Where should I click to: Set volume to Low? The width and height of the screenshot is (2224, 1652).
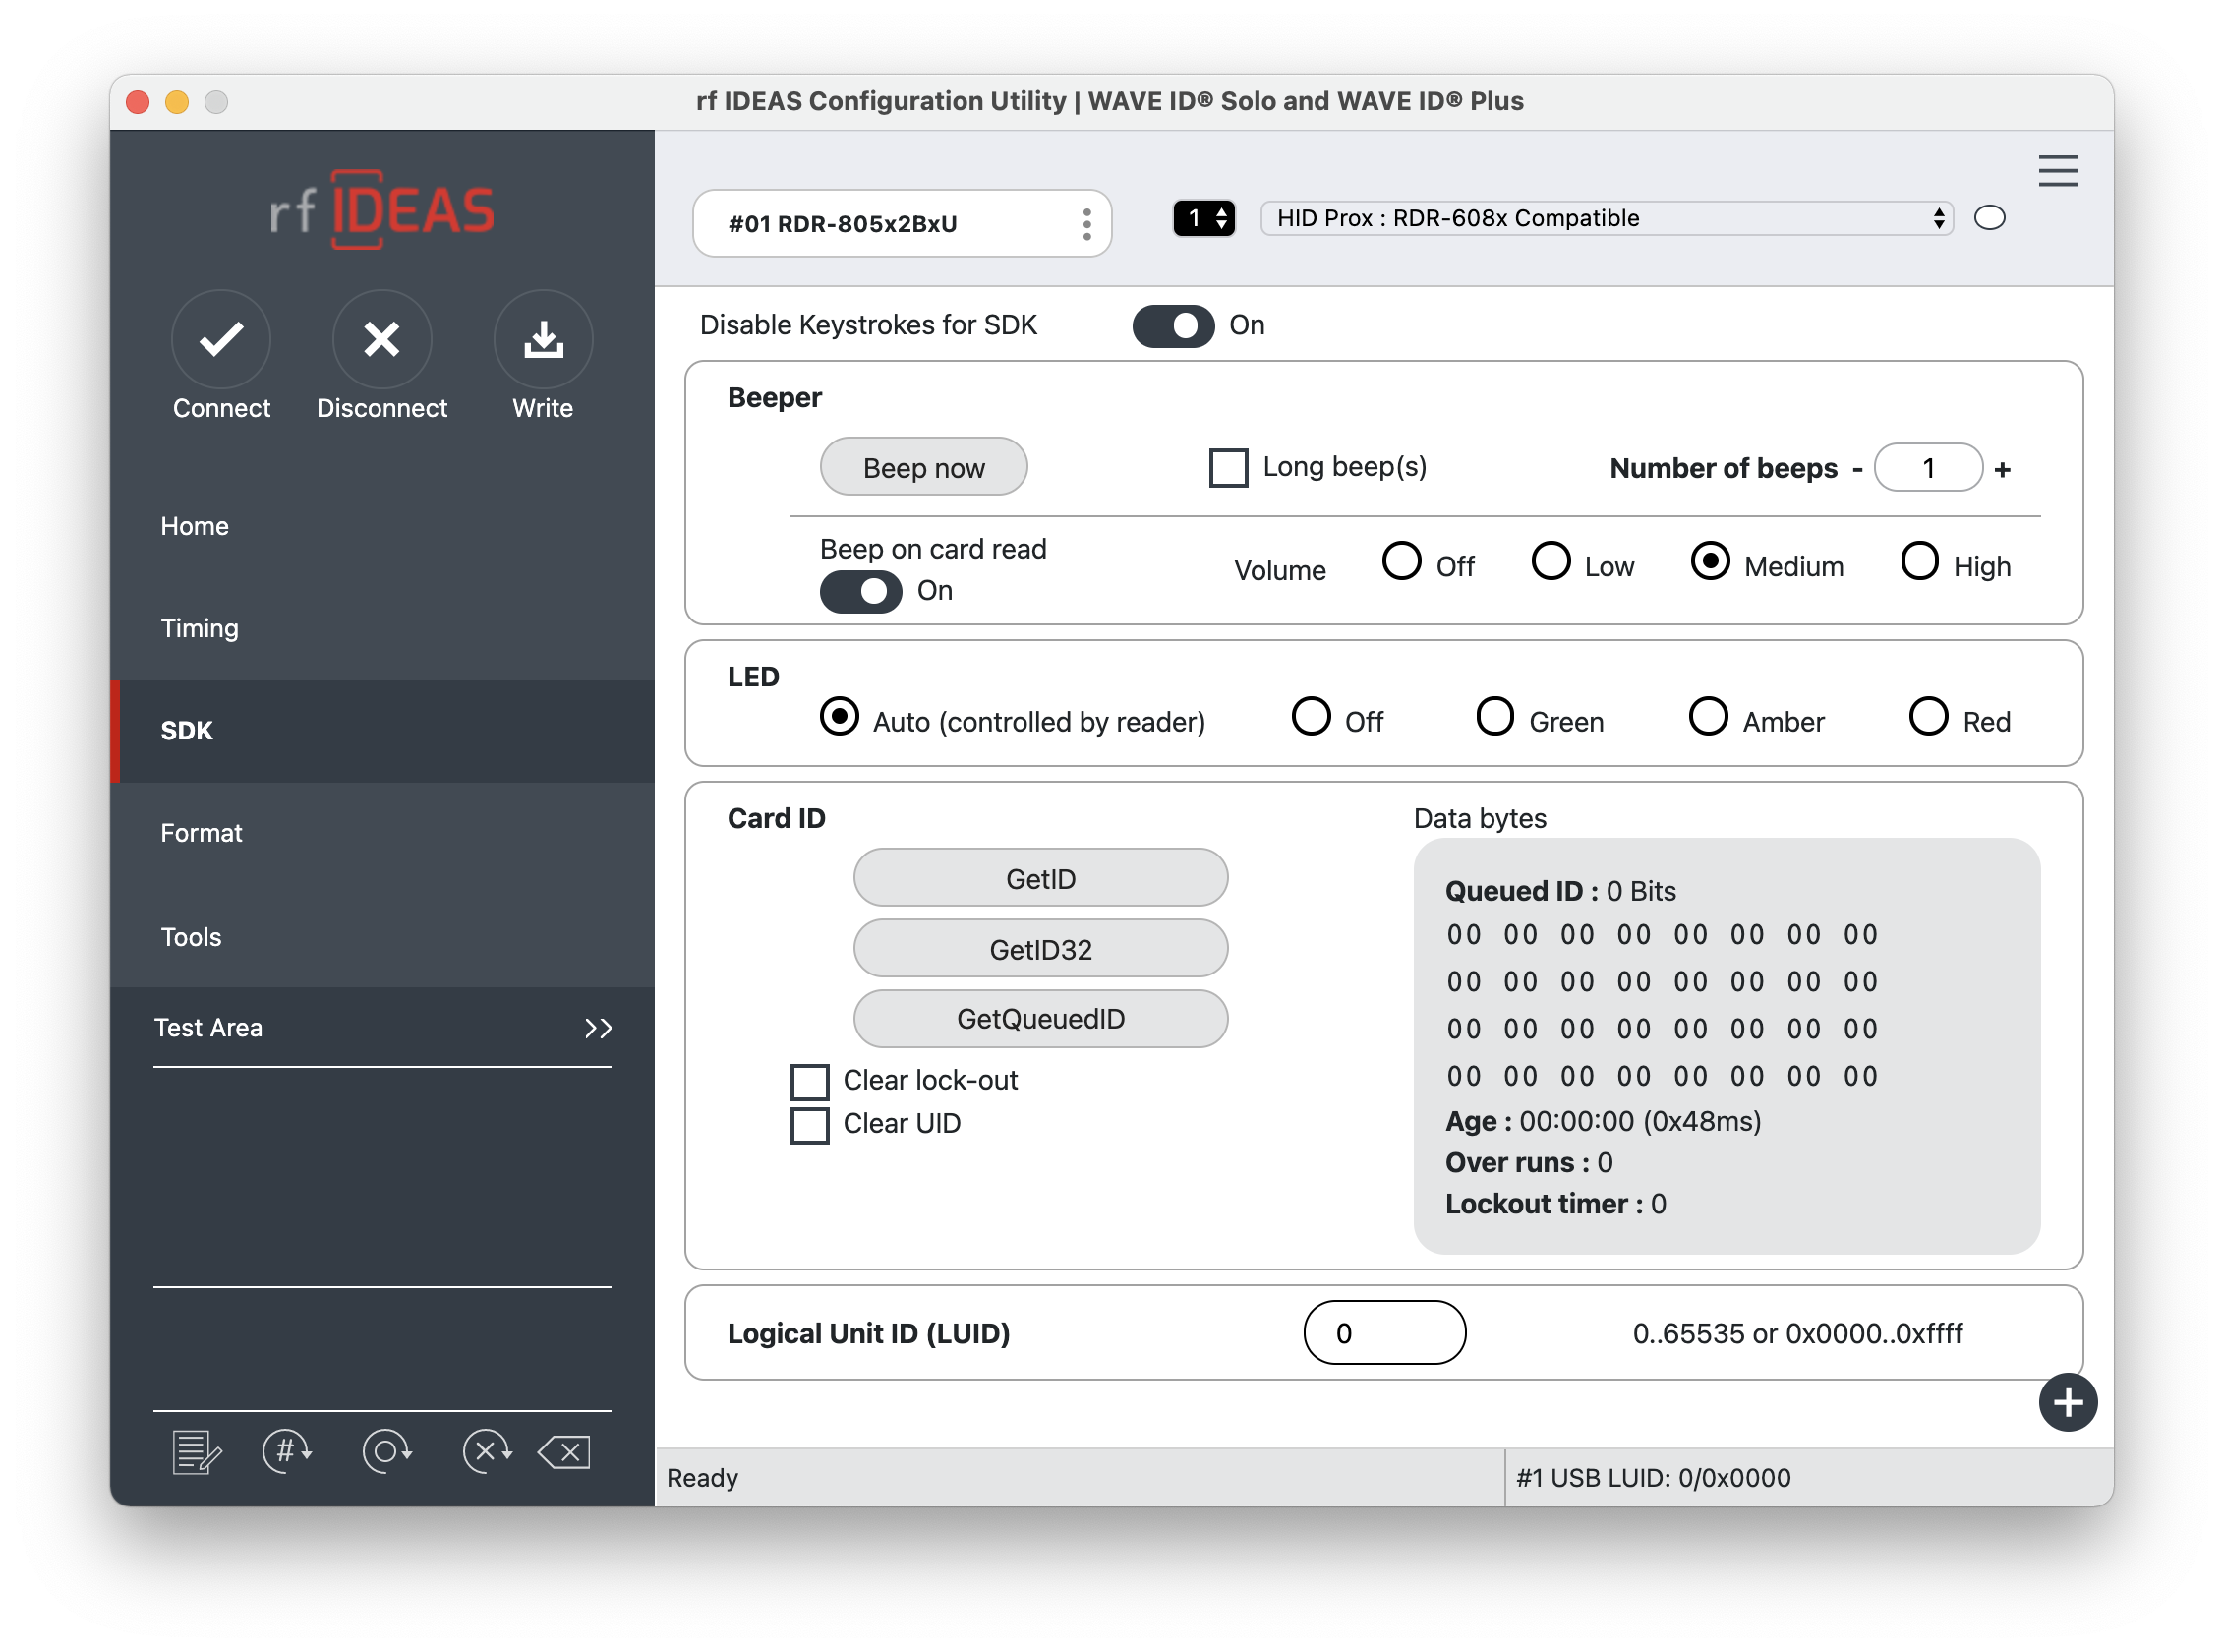point(1550,561)
